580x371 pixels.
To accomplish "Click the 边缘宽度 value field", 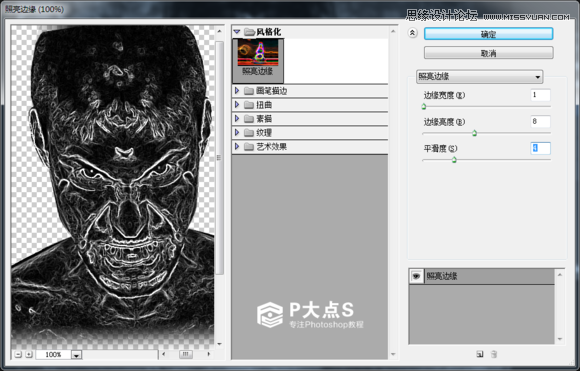I will click(540, 95).
